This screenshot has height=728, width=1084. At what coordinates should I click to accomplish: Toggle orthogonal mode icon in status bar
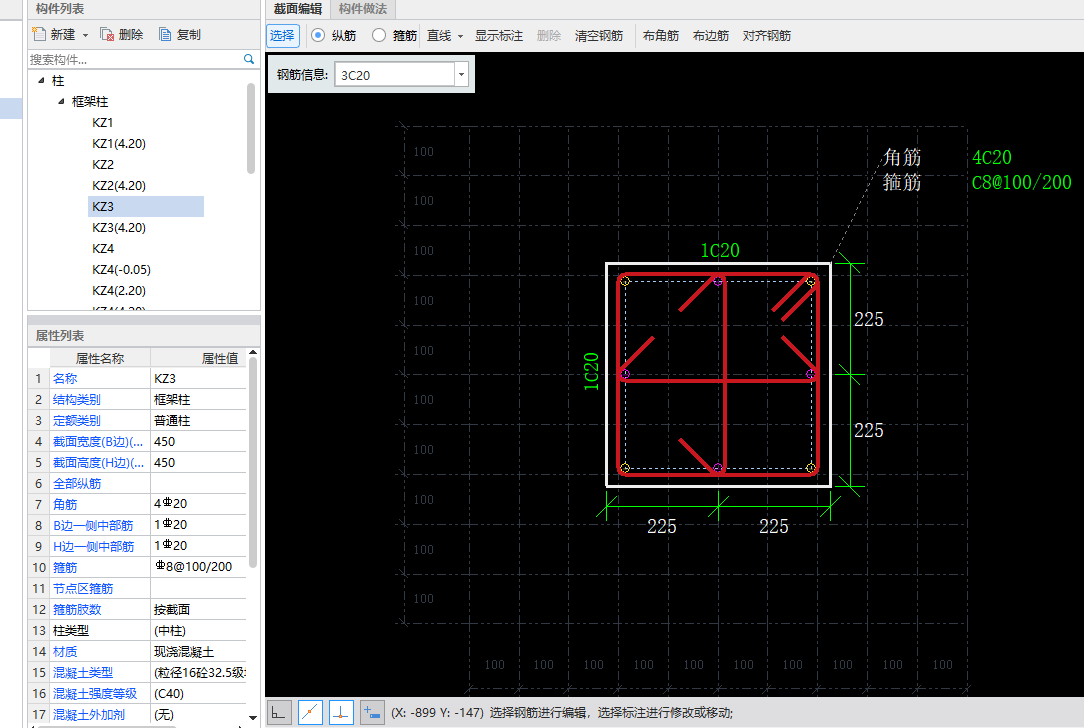coord(279,712)
